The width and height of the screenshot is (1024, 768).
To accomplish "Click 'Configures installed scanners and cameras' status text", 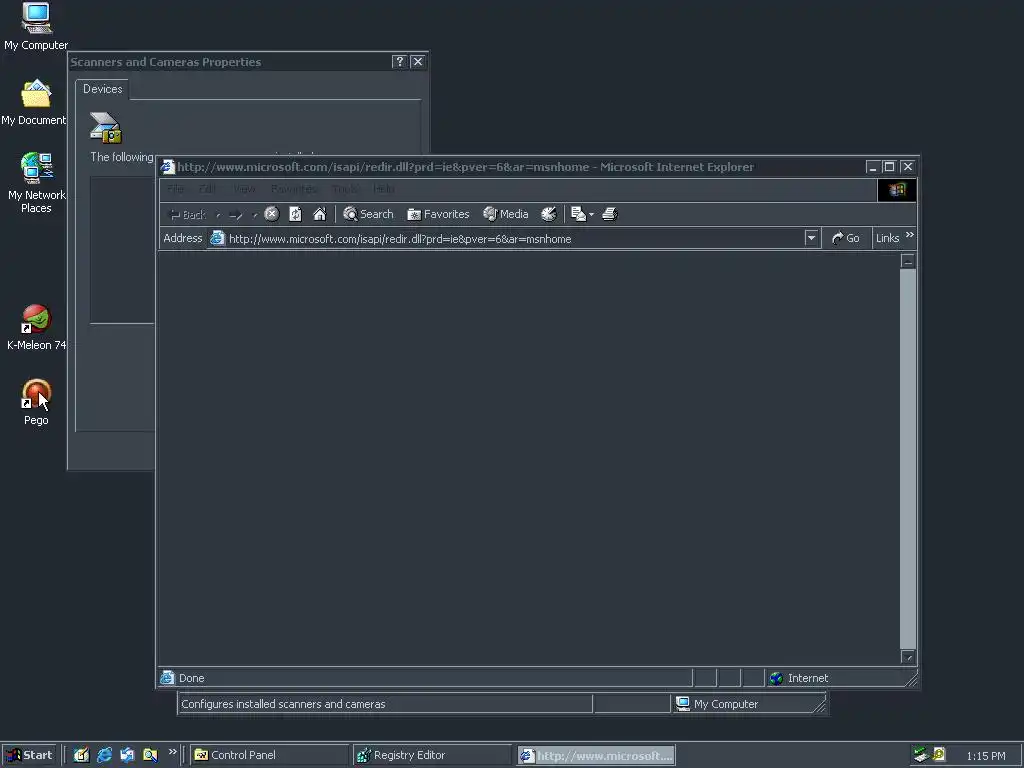I will pos(283,704).
